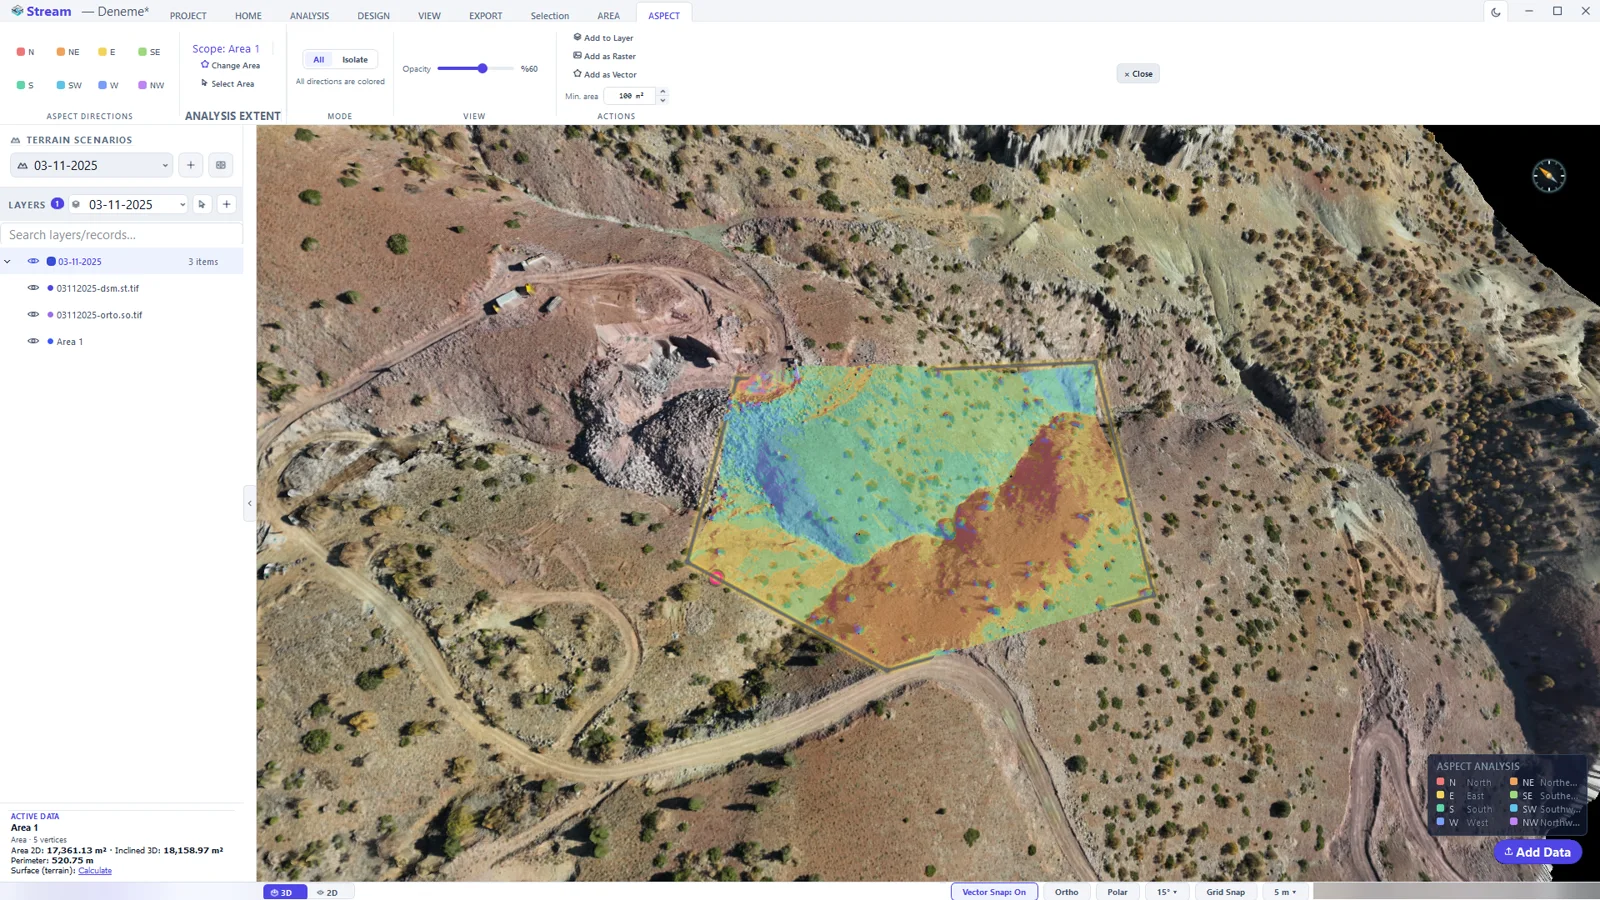Click Add to Layer action
This screenshot has width=1600, height=900.
[603, 38]
